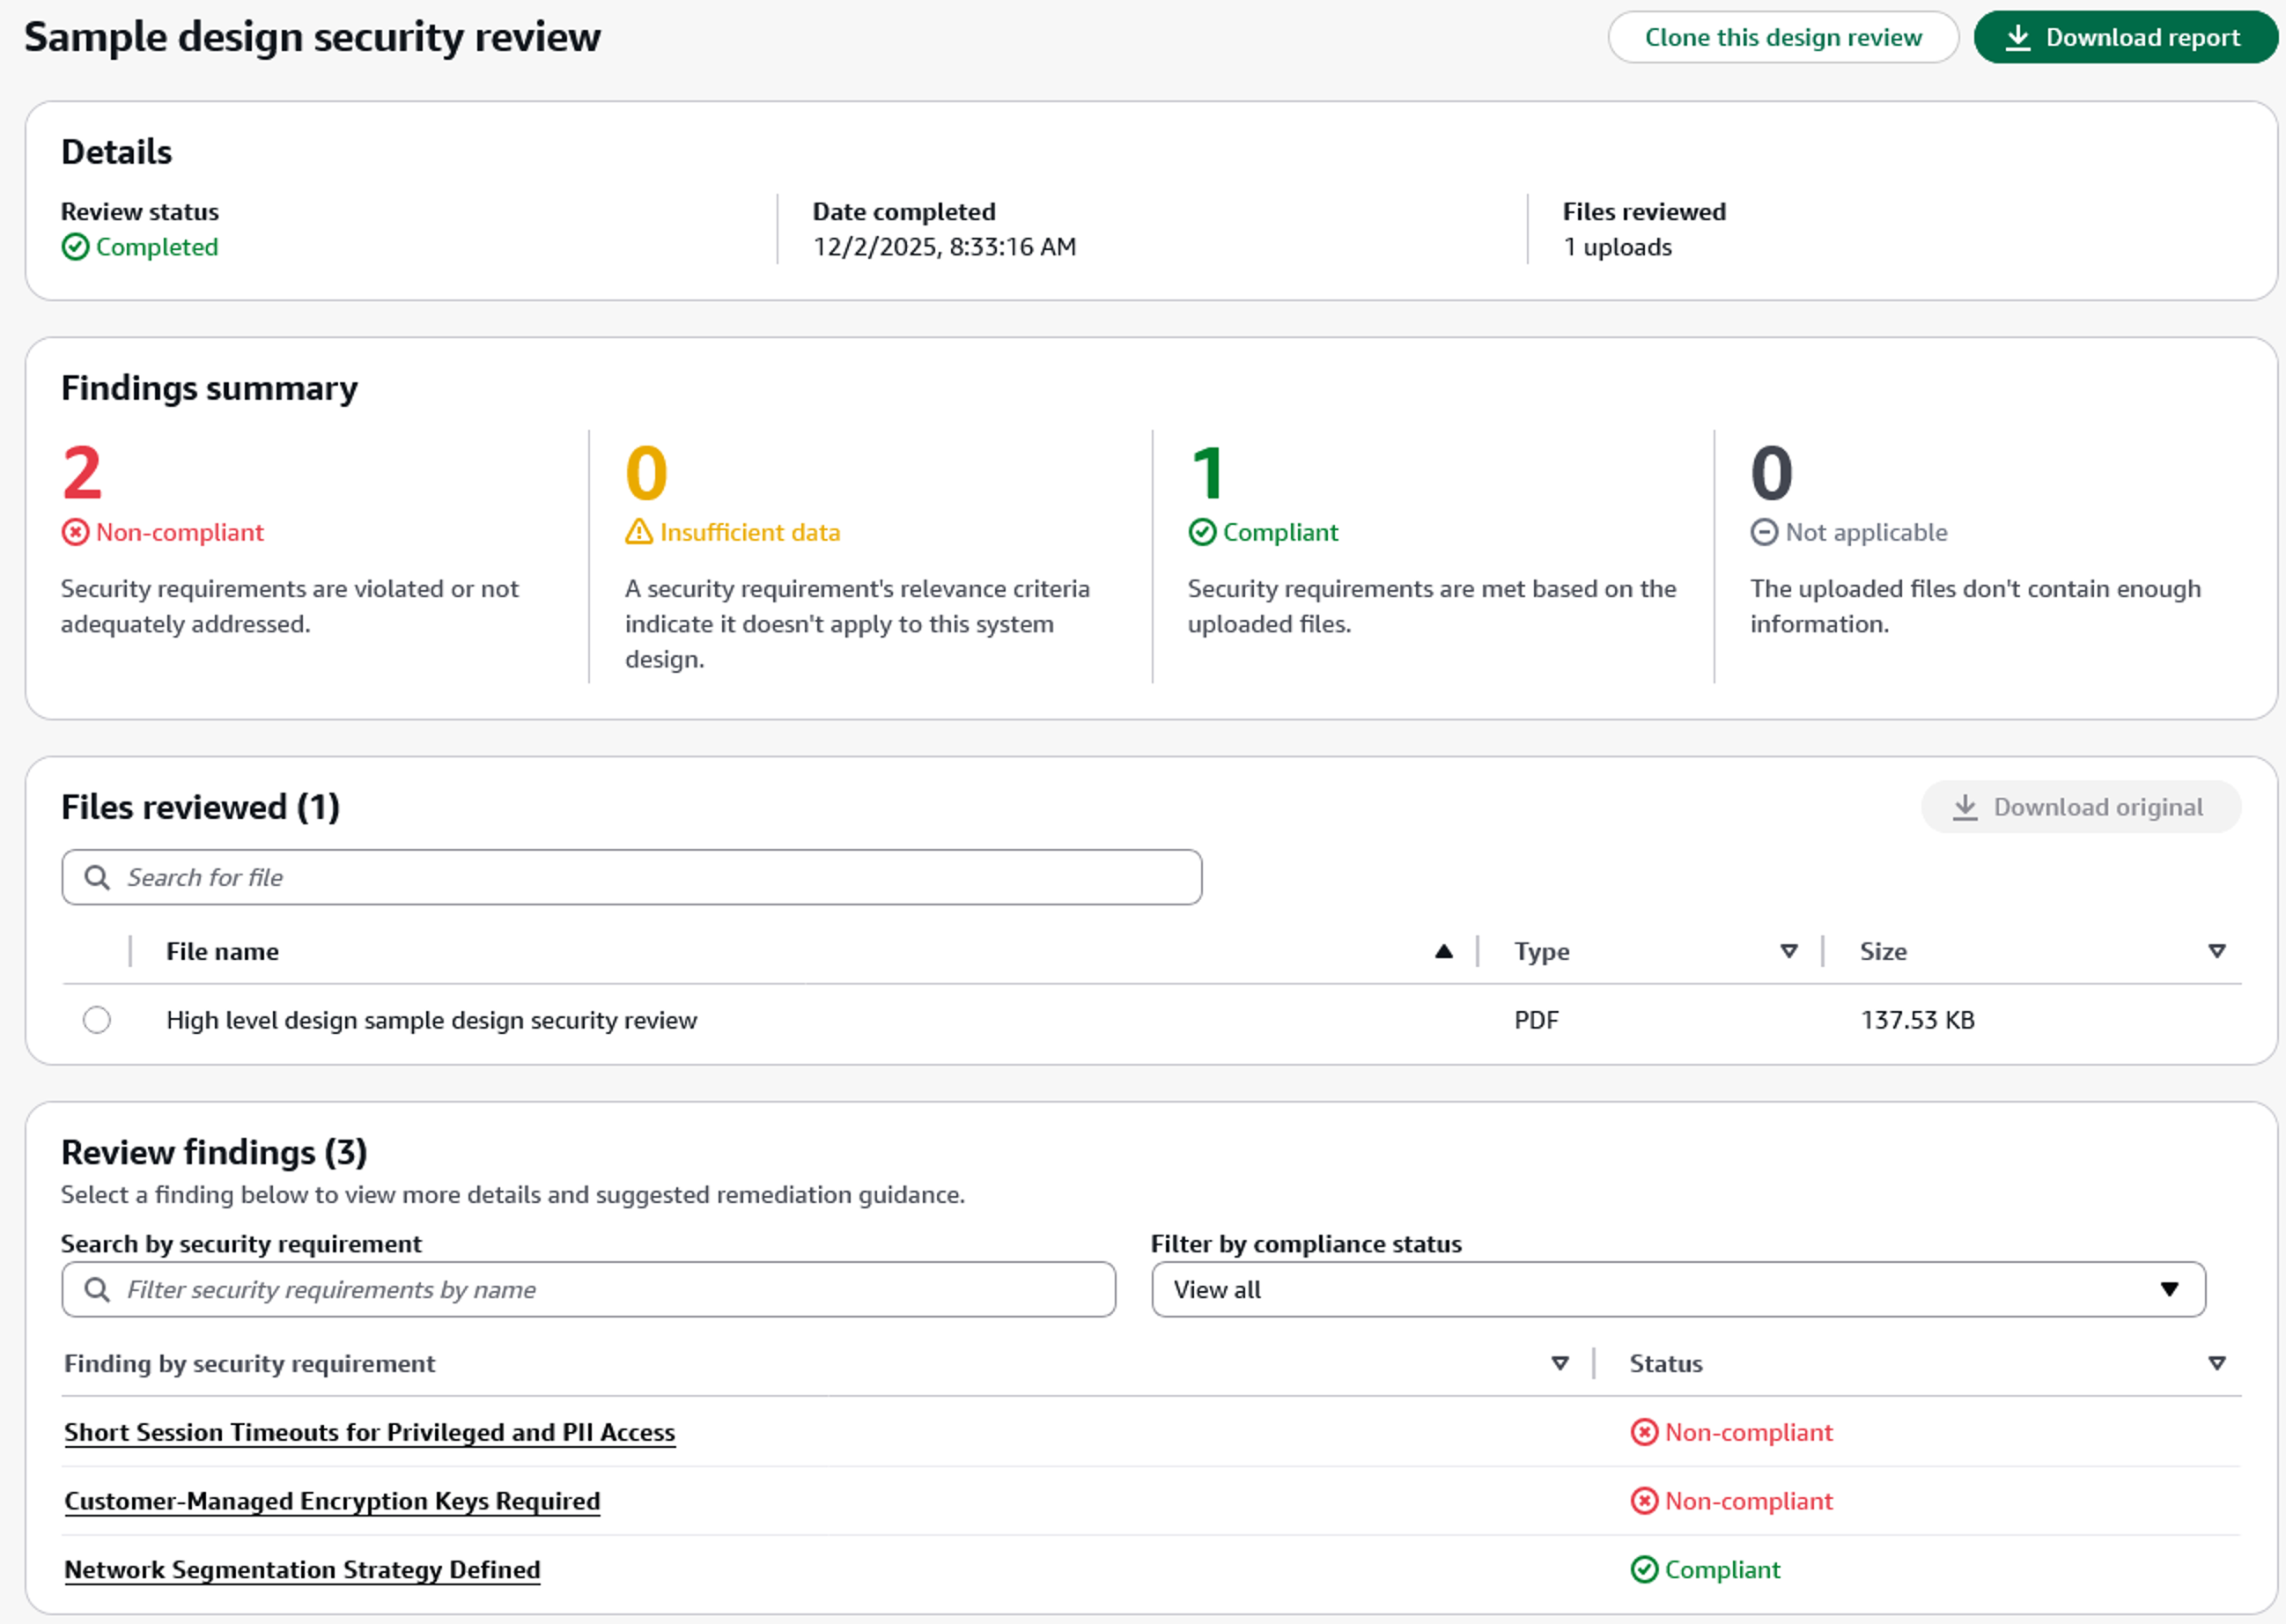Click the download icon in Download report
The height and width of the screenshot is (1624, 2286).
tap(2017, 38)
